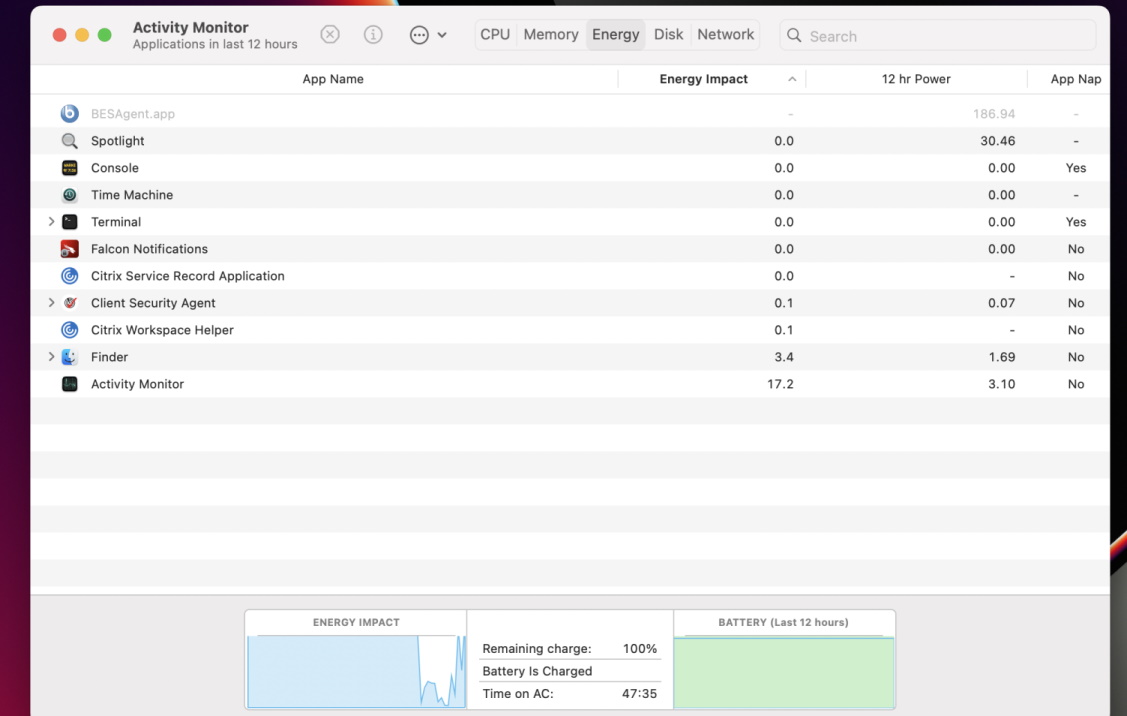Select Citrix Service Record Application name
Screen dimensions: 1127x716
tap(188, 276)
